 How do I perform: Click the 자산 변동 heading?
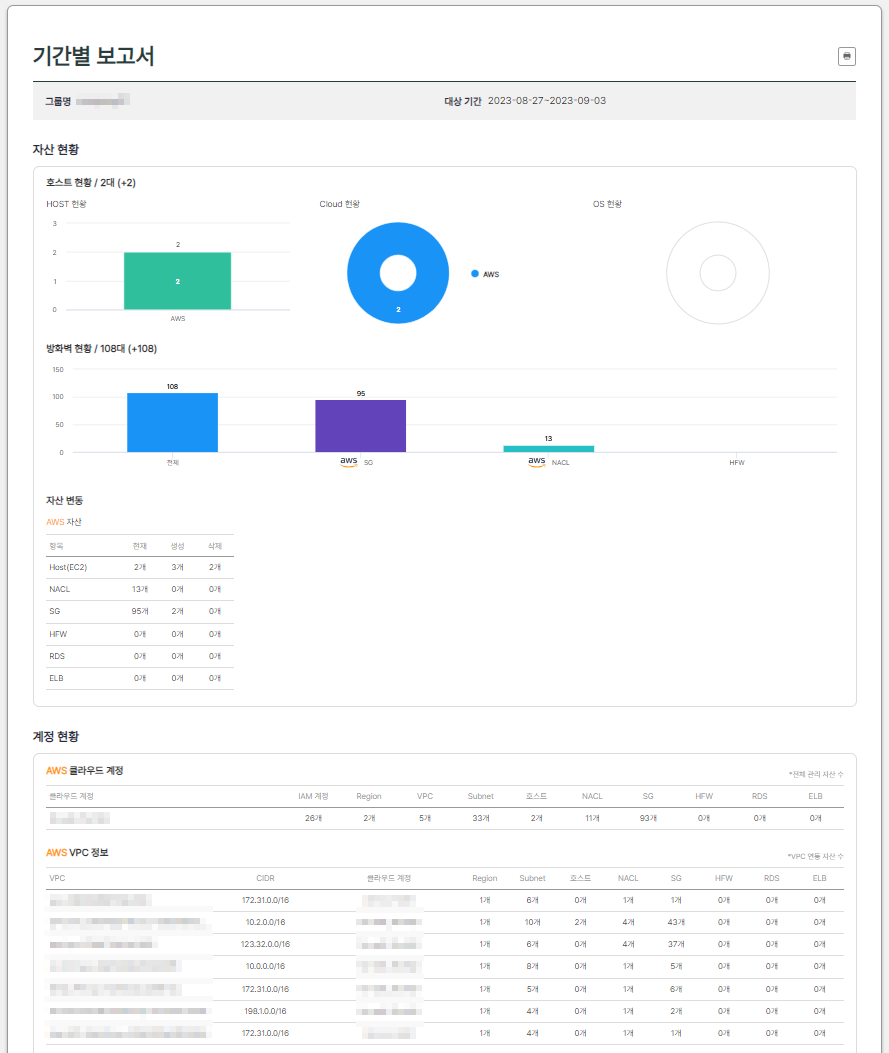pyautogui.click(x=64, y=500)
